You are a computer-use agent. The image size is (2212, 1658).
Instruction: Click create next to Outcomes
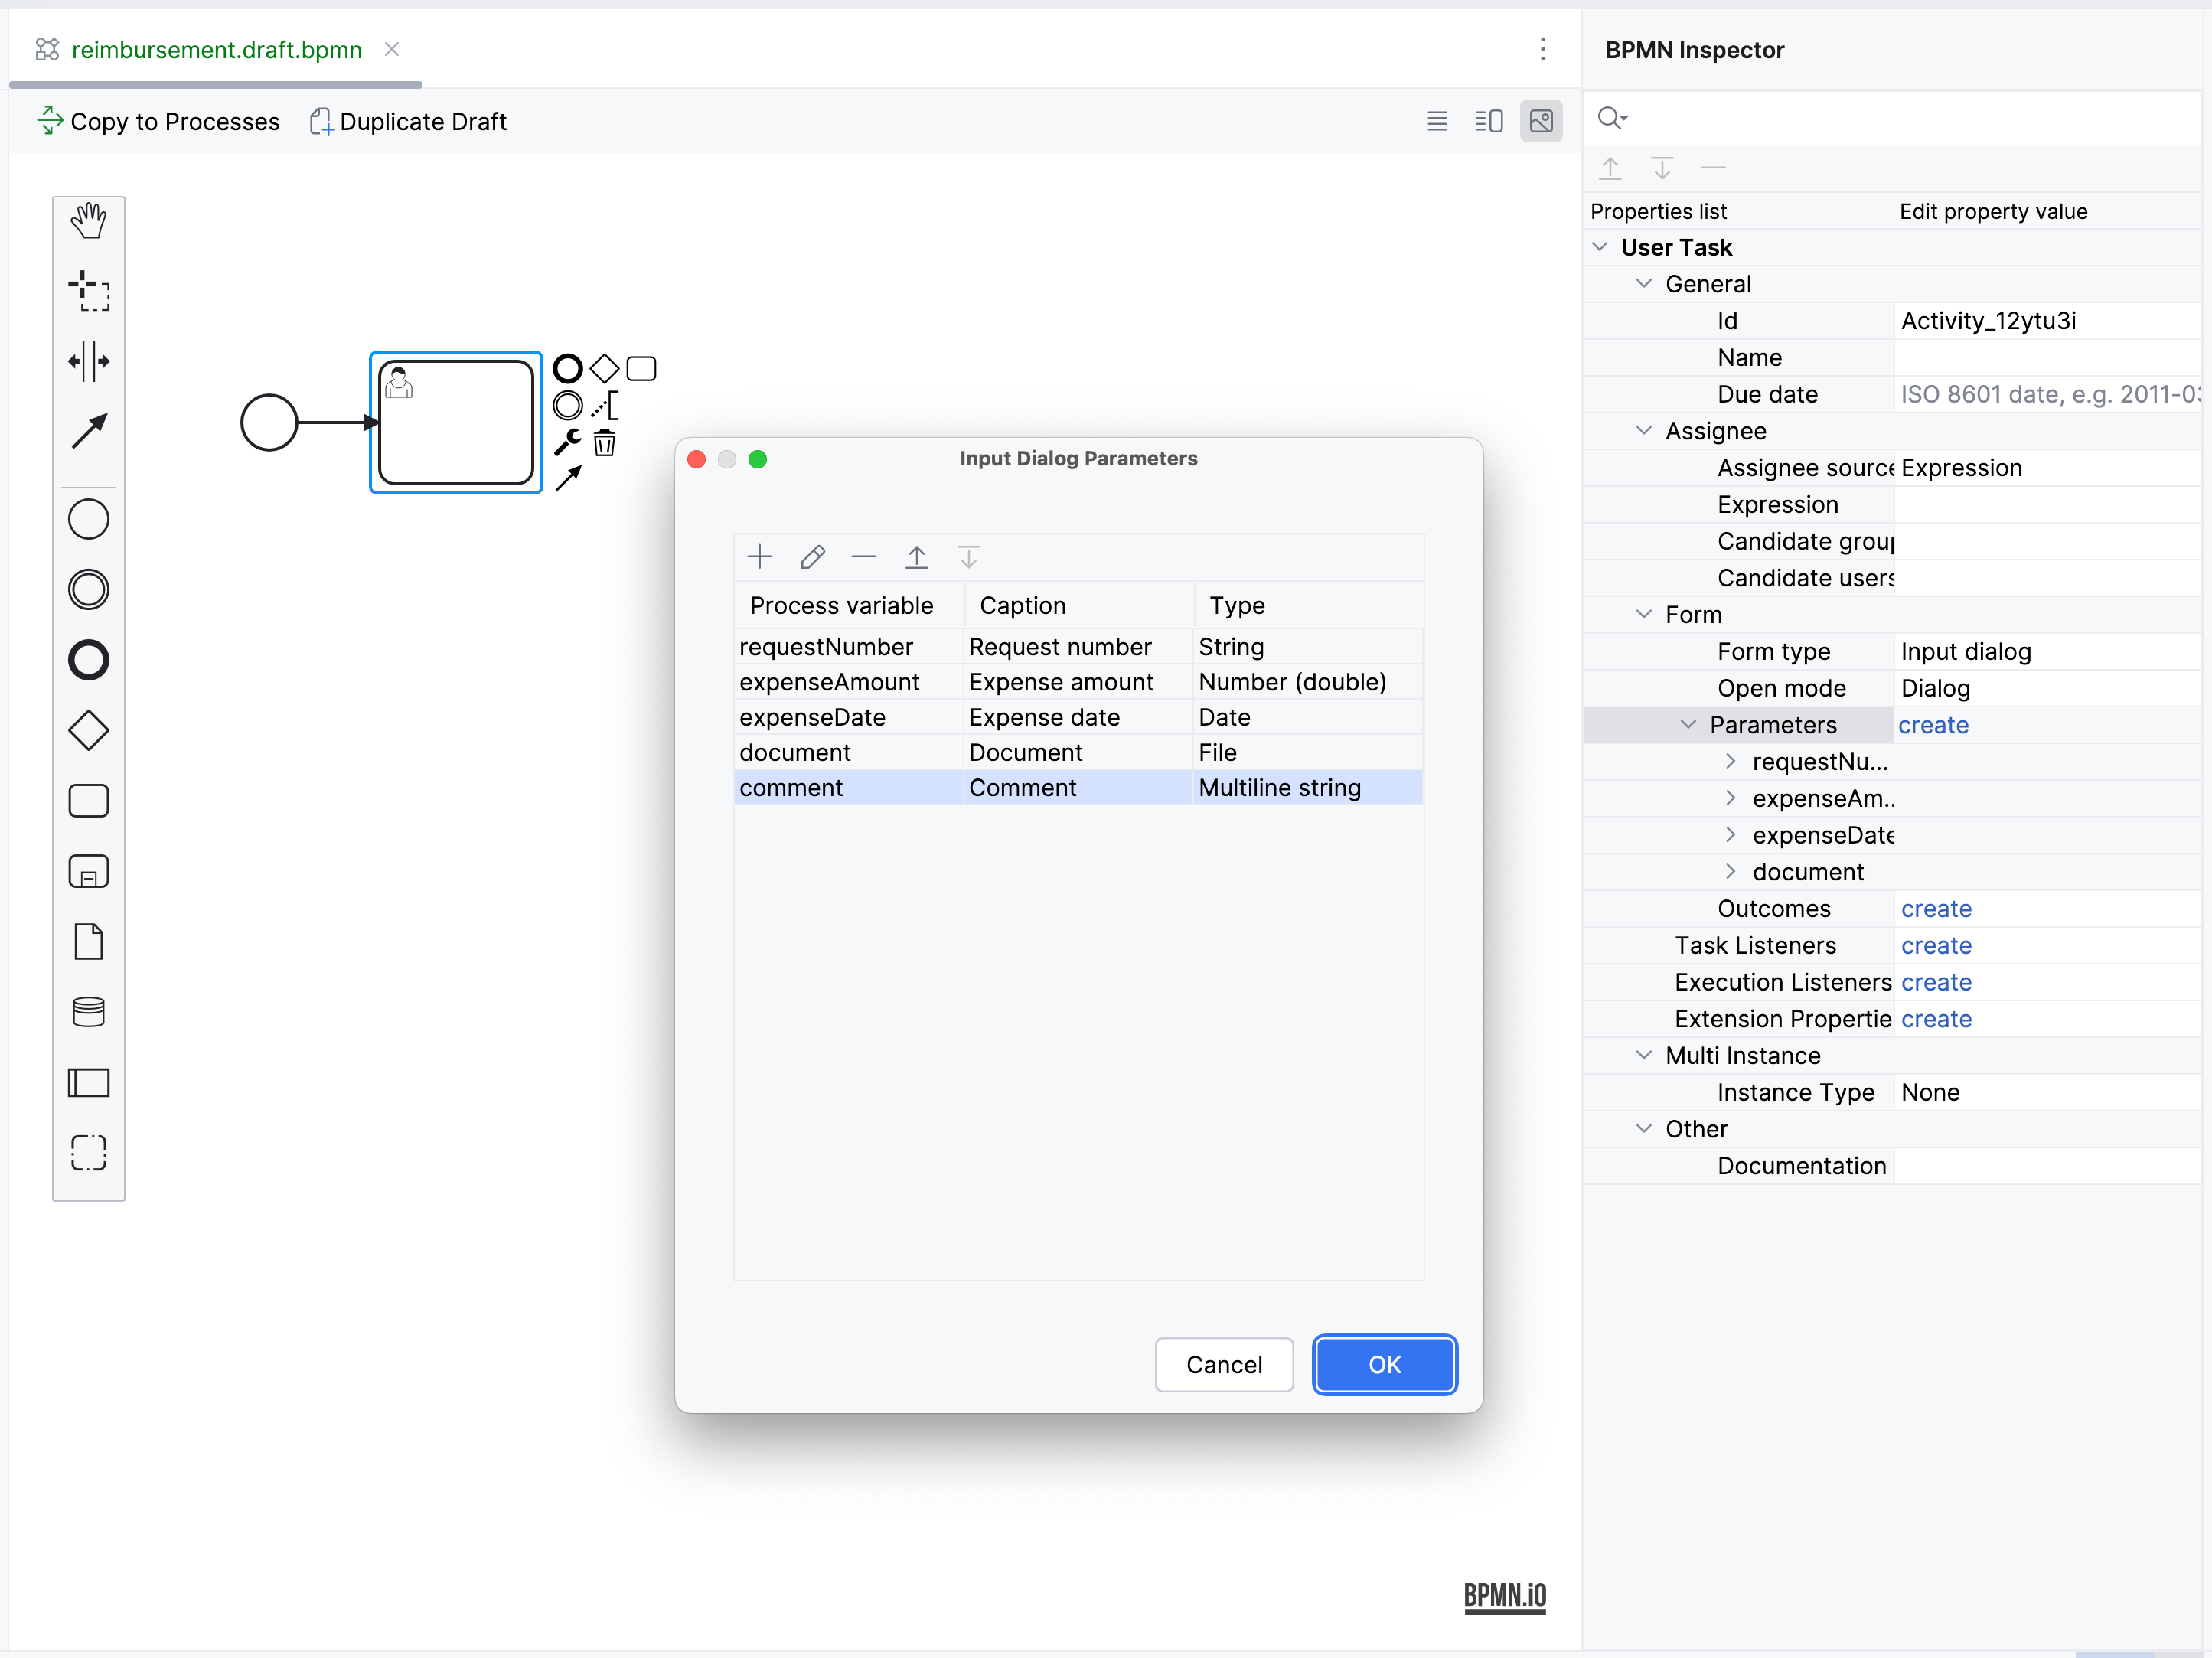coord(1936,908)
